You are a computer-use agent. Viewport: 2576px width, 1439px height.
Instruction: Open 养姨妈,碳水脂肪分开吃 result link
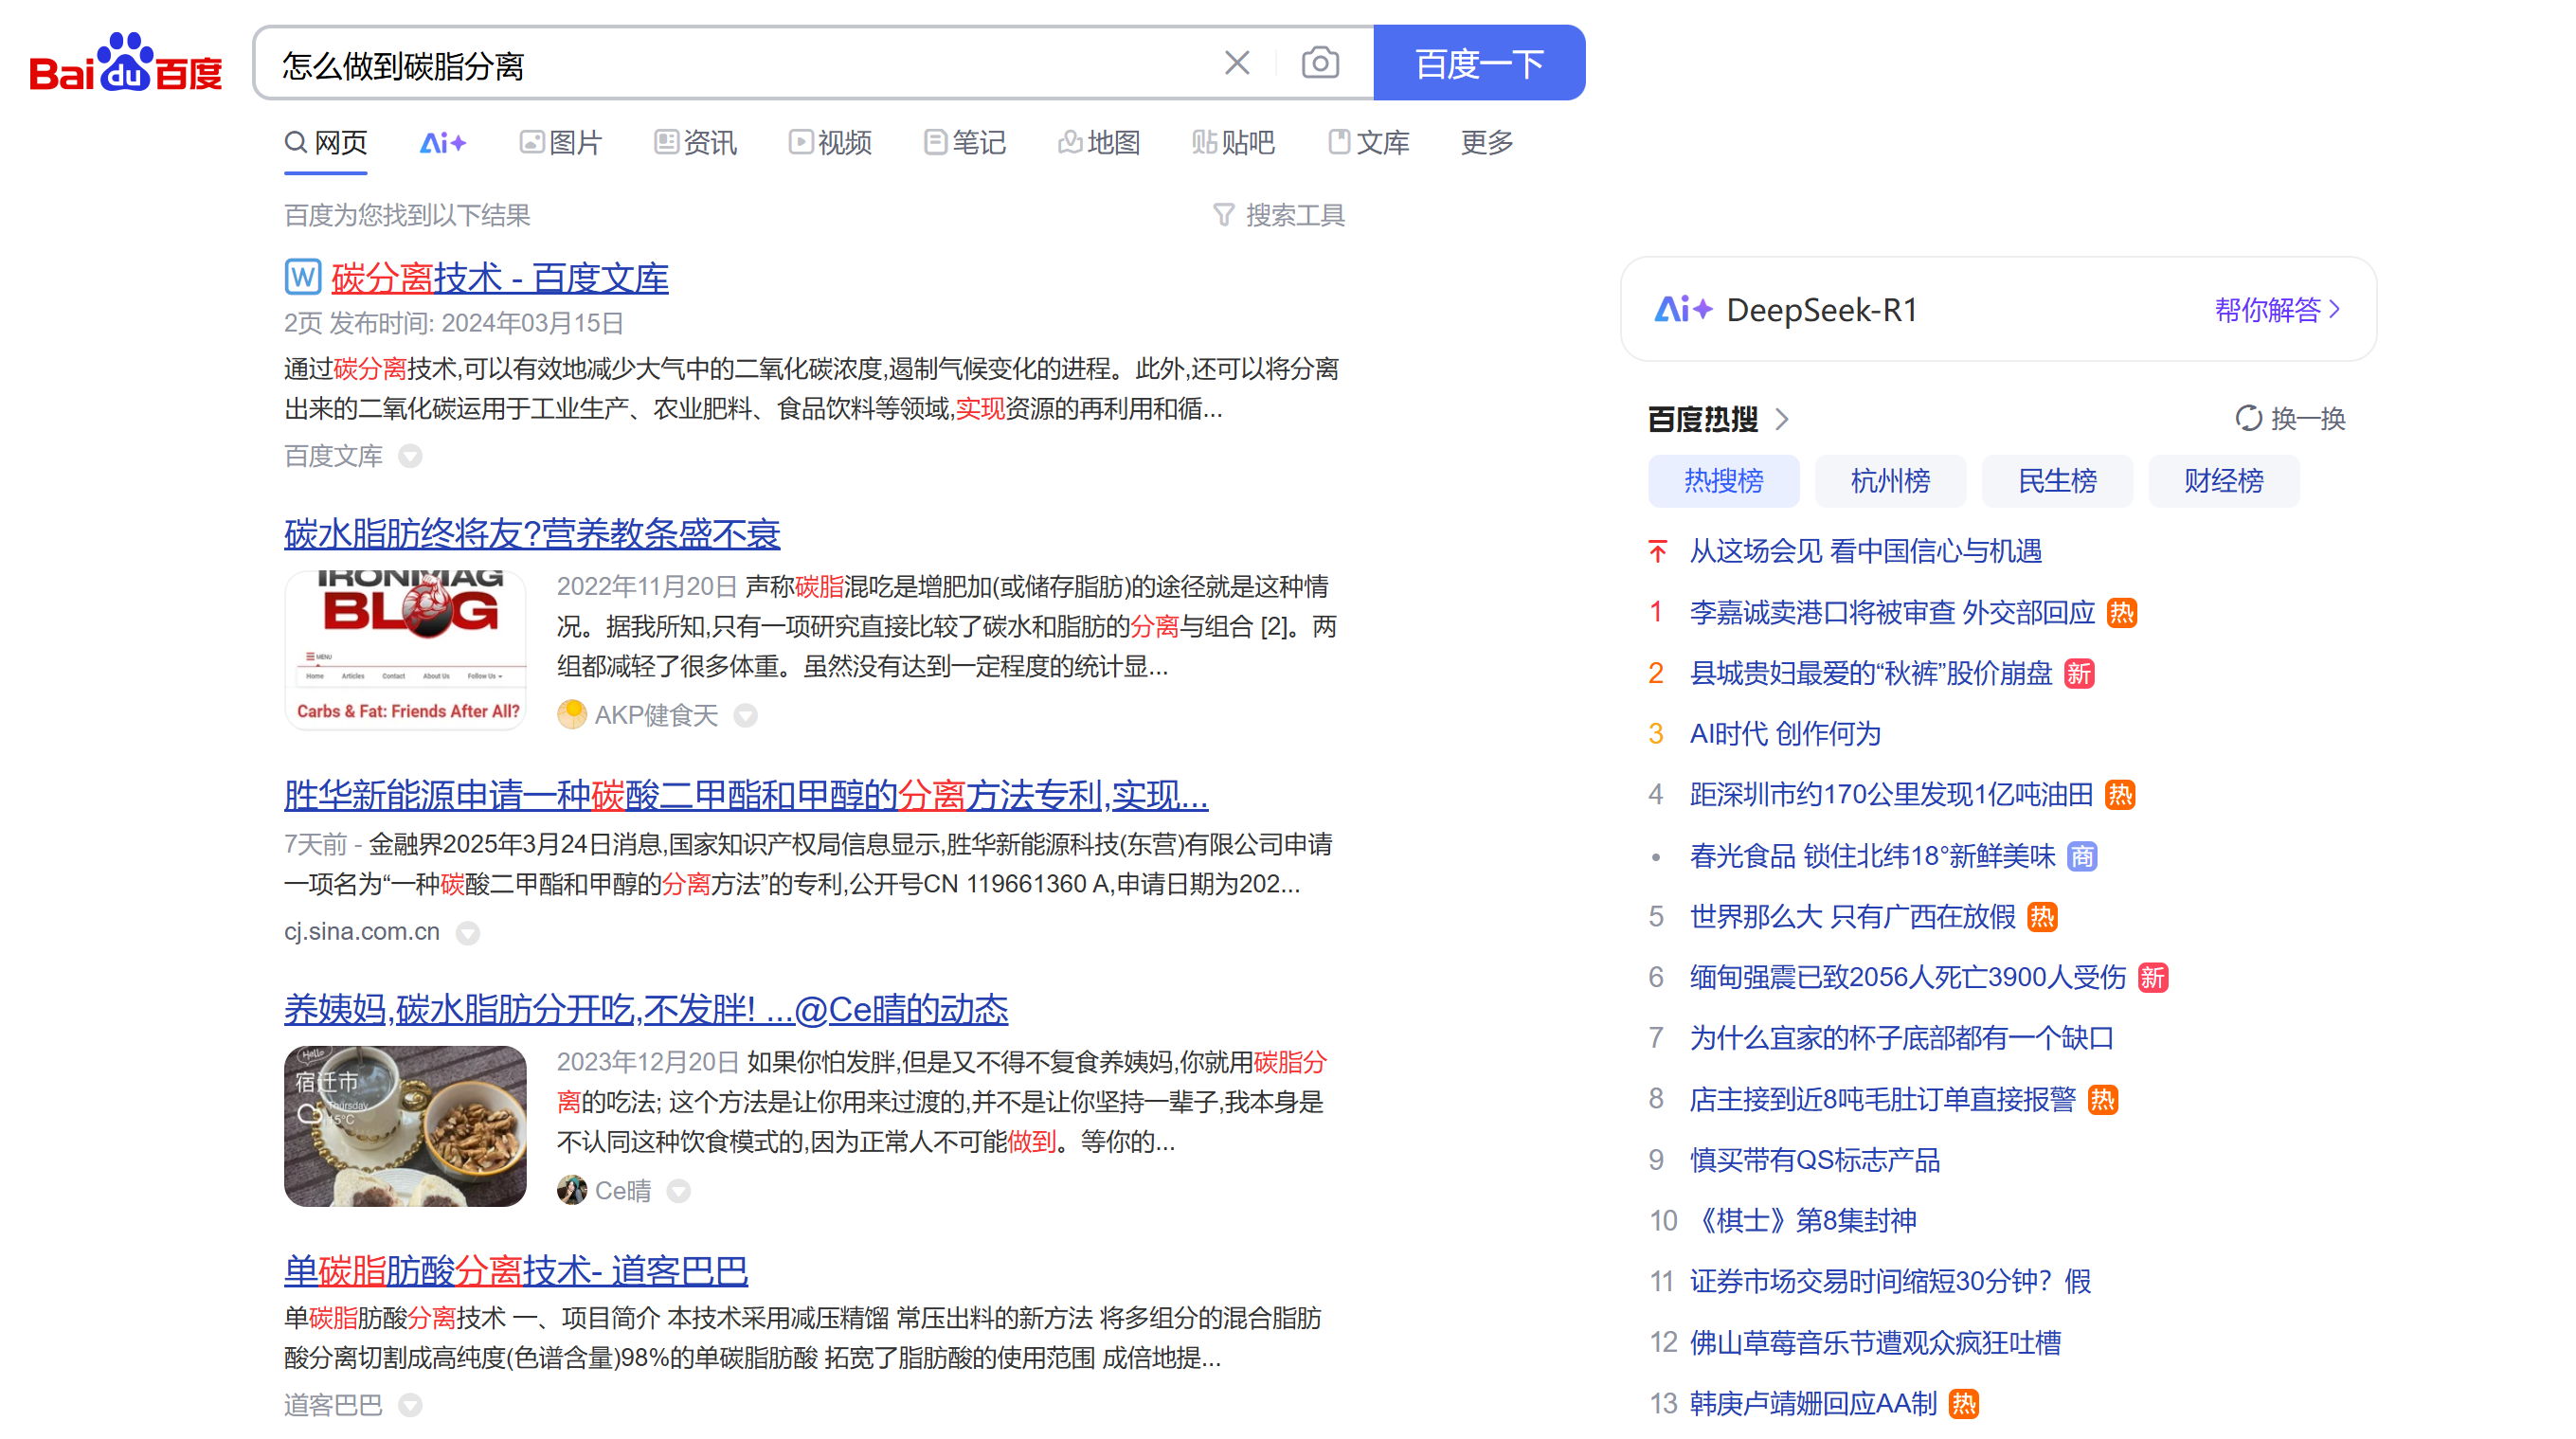point(646,1009)
